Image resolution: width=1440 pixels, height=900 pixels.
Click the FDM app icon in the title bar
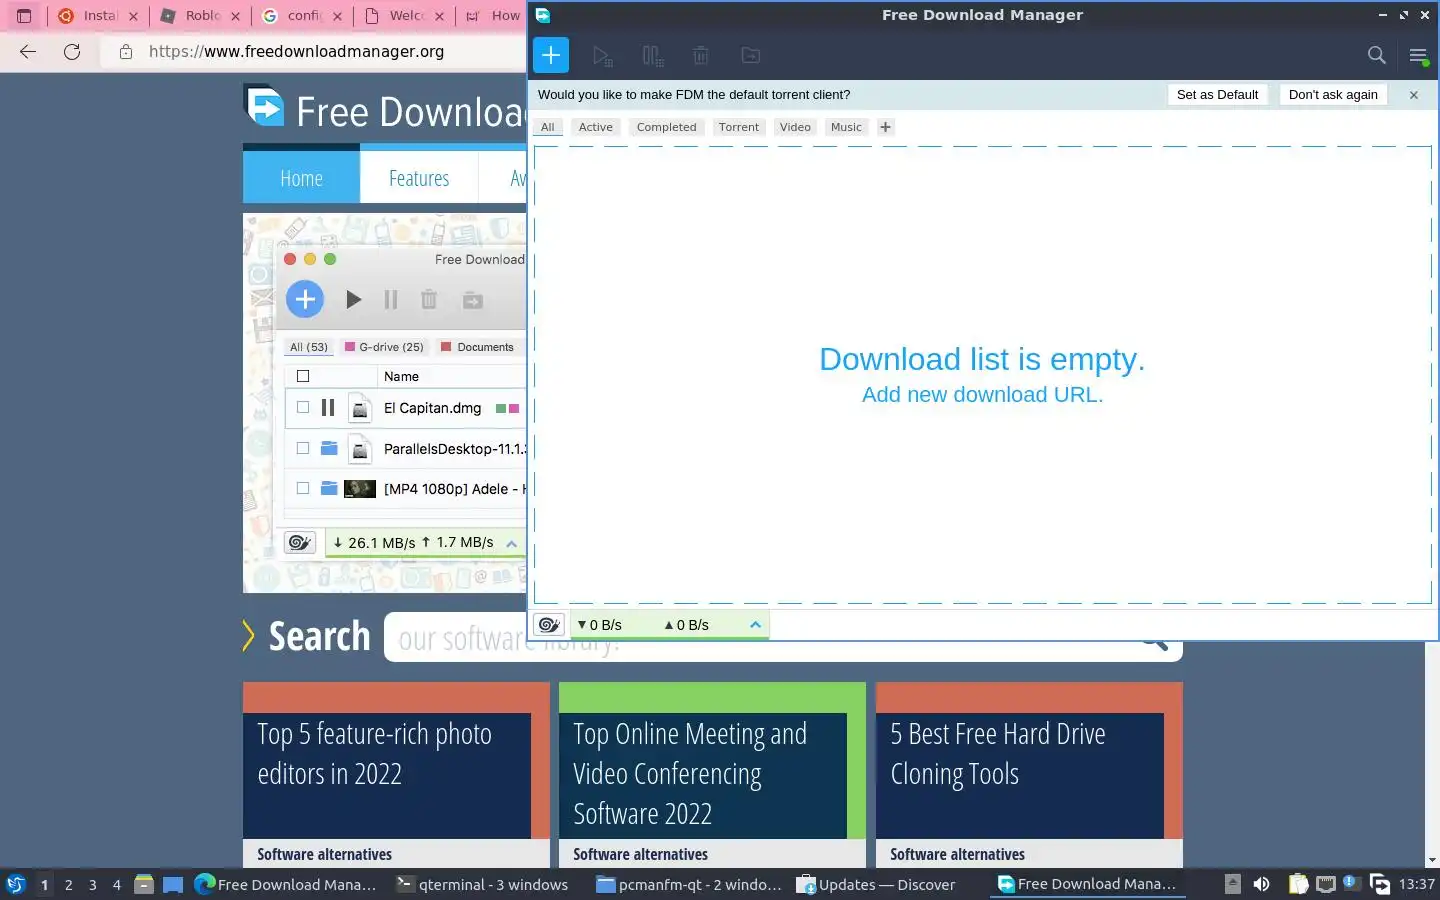tap(543, 15)
